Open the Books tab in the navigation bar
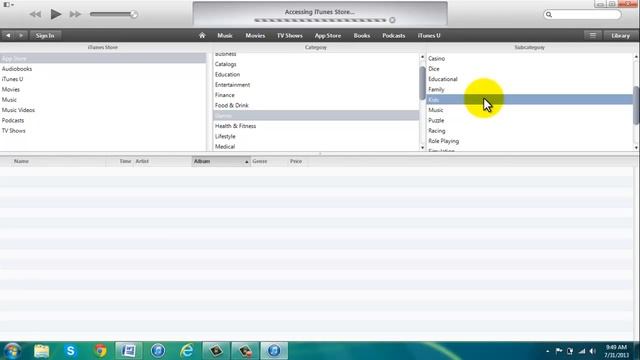 pyautogui.click(x=362, y=36)
